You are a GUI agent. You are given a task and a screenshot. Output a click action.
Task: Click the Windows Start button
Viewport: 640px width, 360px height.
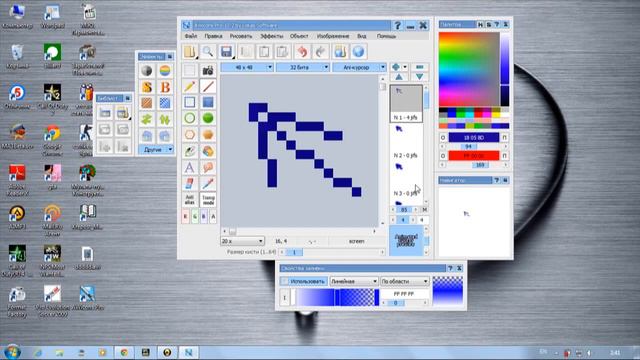(x=11, y=352)
